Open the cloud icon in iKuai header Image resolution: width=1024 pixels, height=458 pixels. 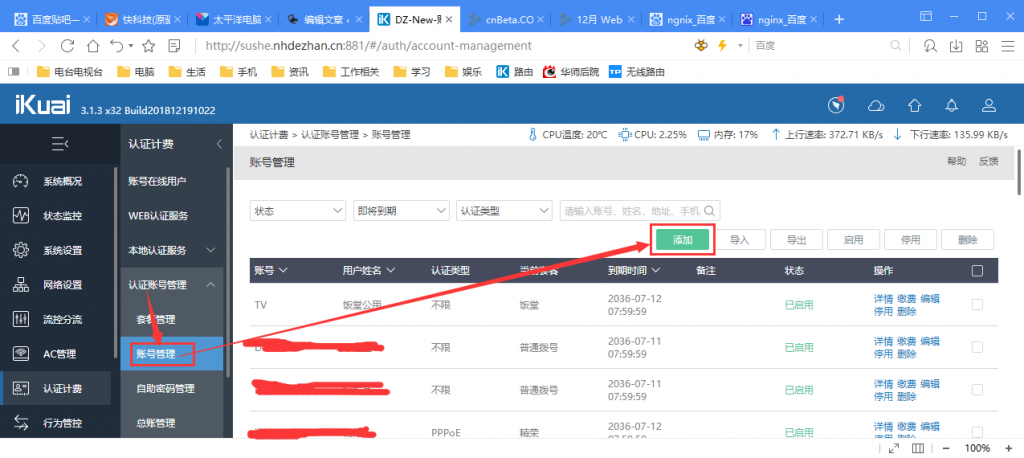pyautogui.click(x=876, y=106)
